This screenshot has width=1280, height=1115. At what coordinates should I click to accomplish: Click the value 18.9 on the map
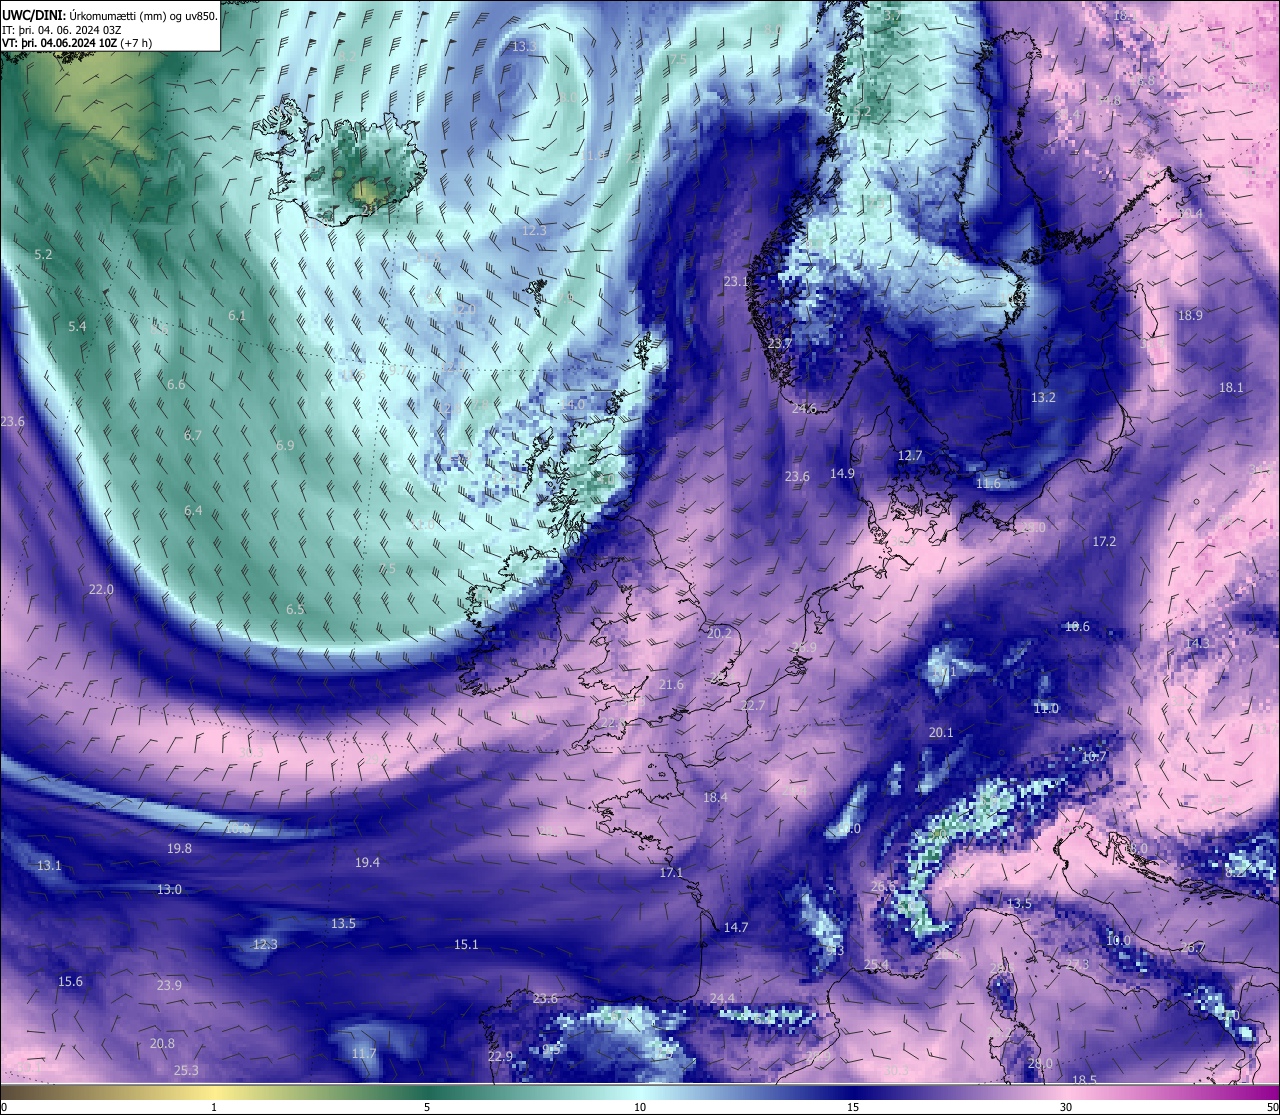tap(1190, 315)
